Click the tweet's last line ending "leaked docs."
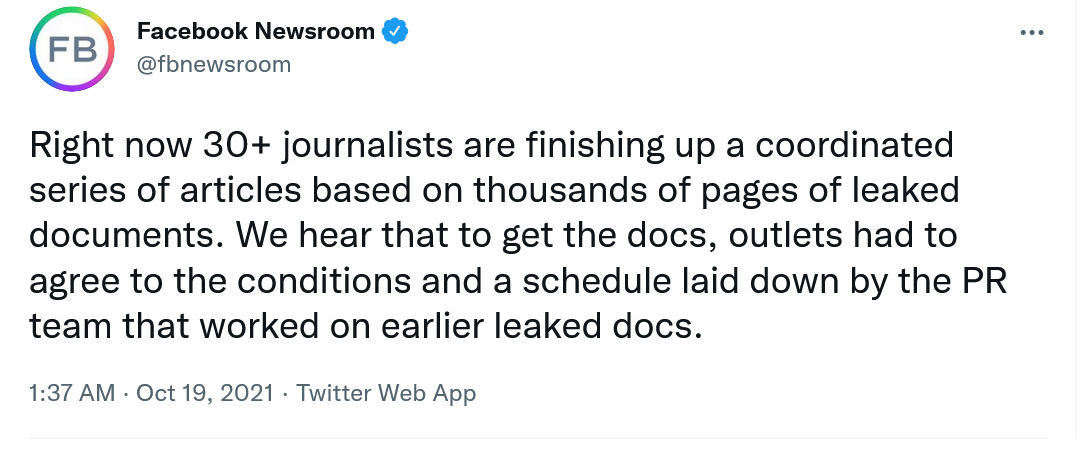Image resolution: width=1082 pixels, height=449 pixels. click(366, 326)
